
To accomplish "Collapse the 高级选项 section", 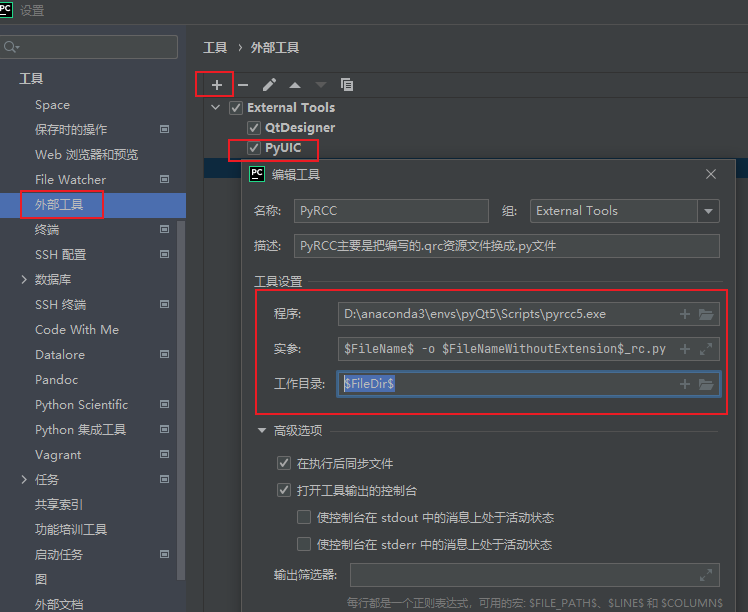I will pyautogui.click(x=261, y=430).
